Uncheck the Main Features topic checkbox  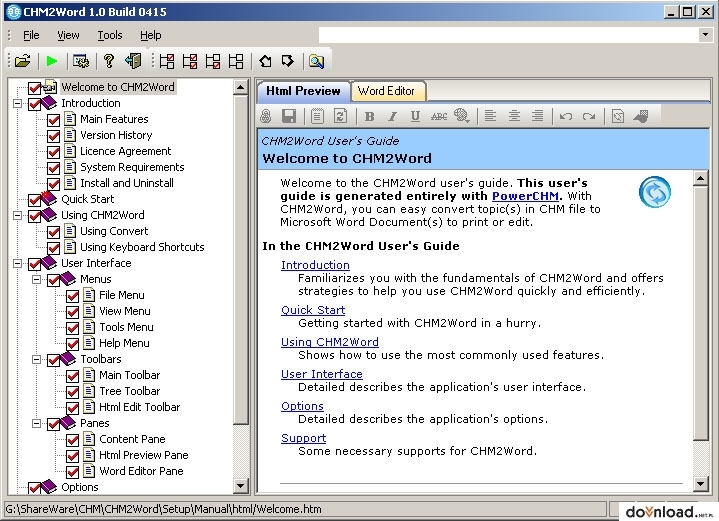coord(54,120)
